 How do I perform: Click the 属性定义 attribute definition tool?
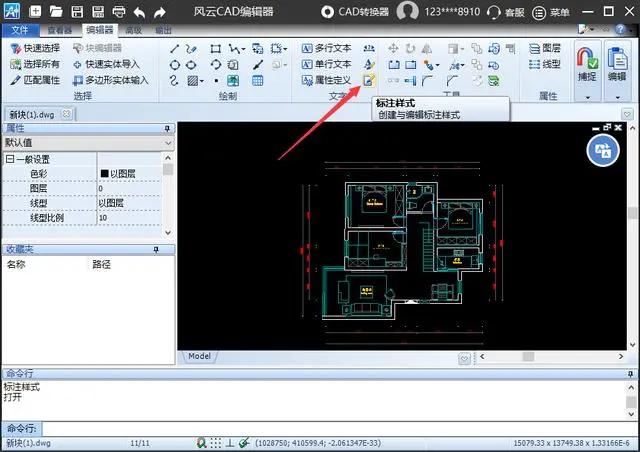coord(326,80)
